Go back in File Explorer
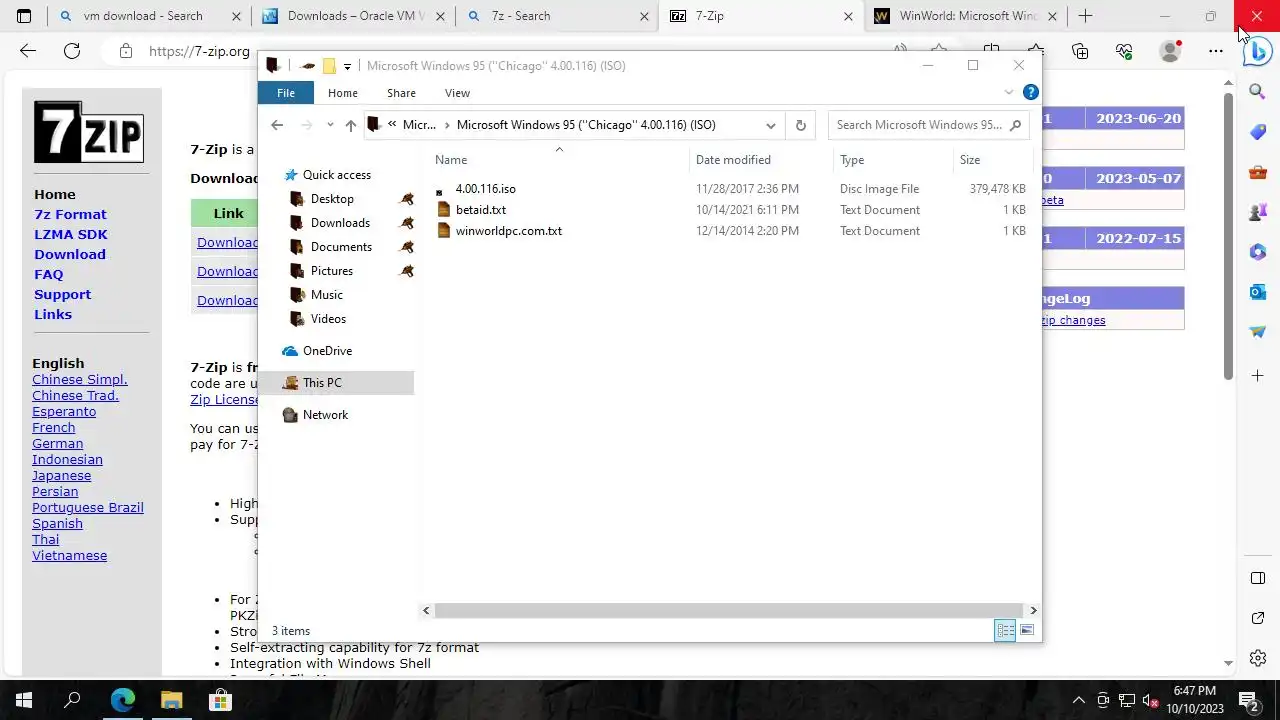Viewport: 1280px width, 720px height. [277, 125]
